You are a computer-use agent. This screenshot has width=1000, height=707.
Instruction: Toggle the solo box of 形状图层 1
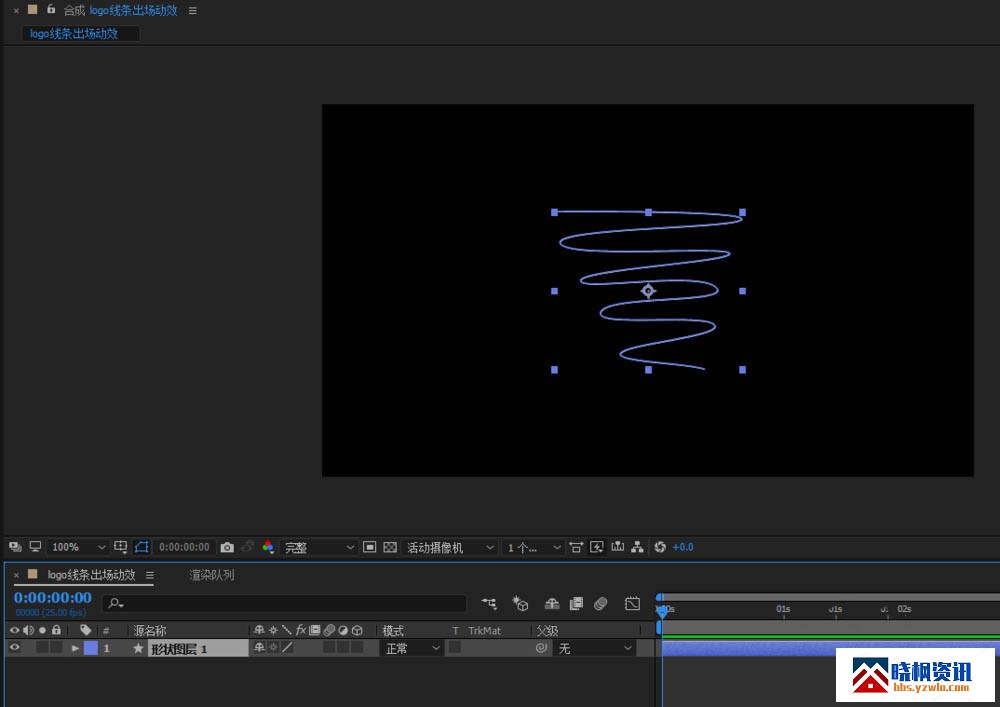point(42,648)
